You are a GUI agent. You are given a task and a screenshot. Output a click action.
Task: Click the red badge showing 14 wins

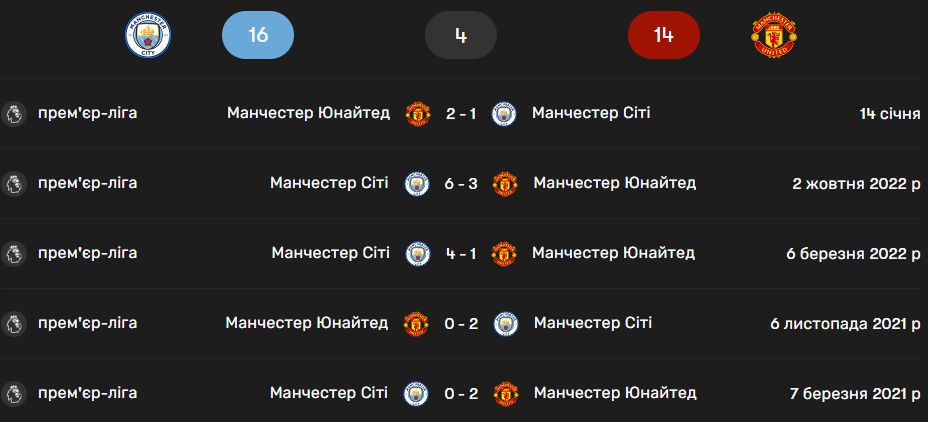coord(663,36)
